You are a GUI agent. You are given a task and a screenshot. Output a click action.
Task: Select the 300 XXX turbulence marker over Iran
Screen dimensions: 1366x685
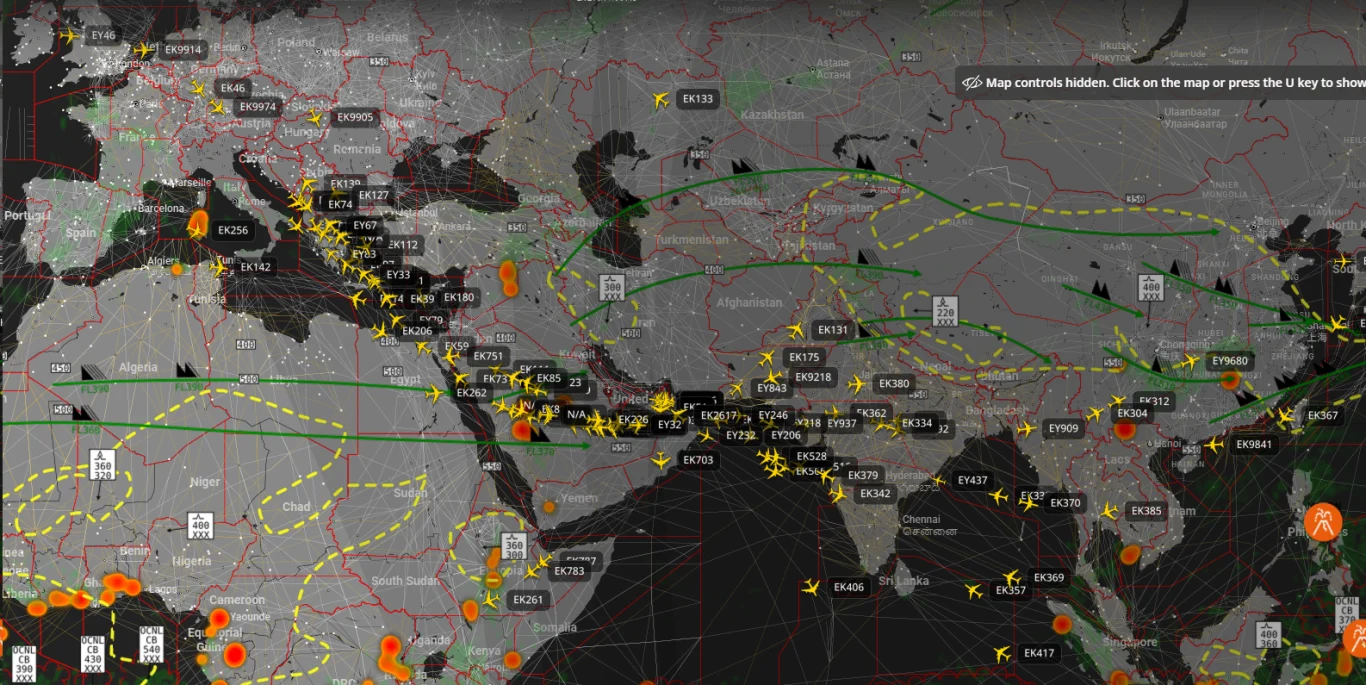(x=612, y=287)
